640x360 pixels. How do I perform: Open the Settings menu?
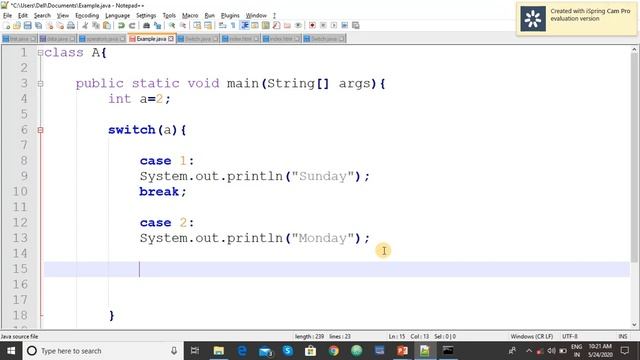[146, 16]
